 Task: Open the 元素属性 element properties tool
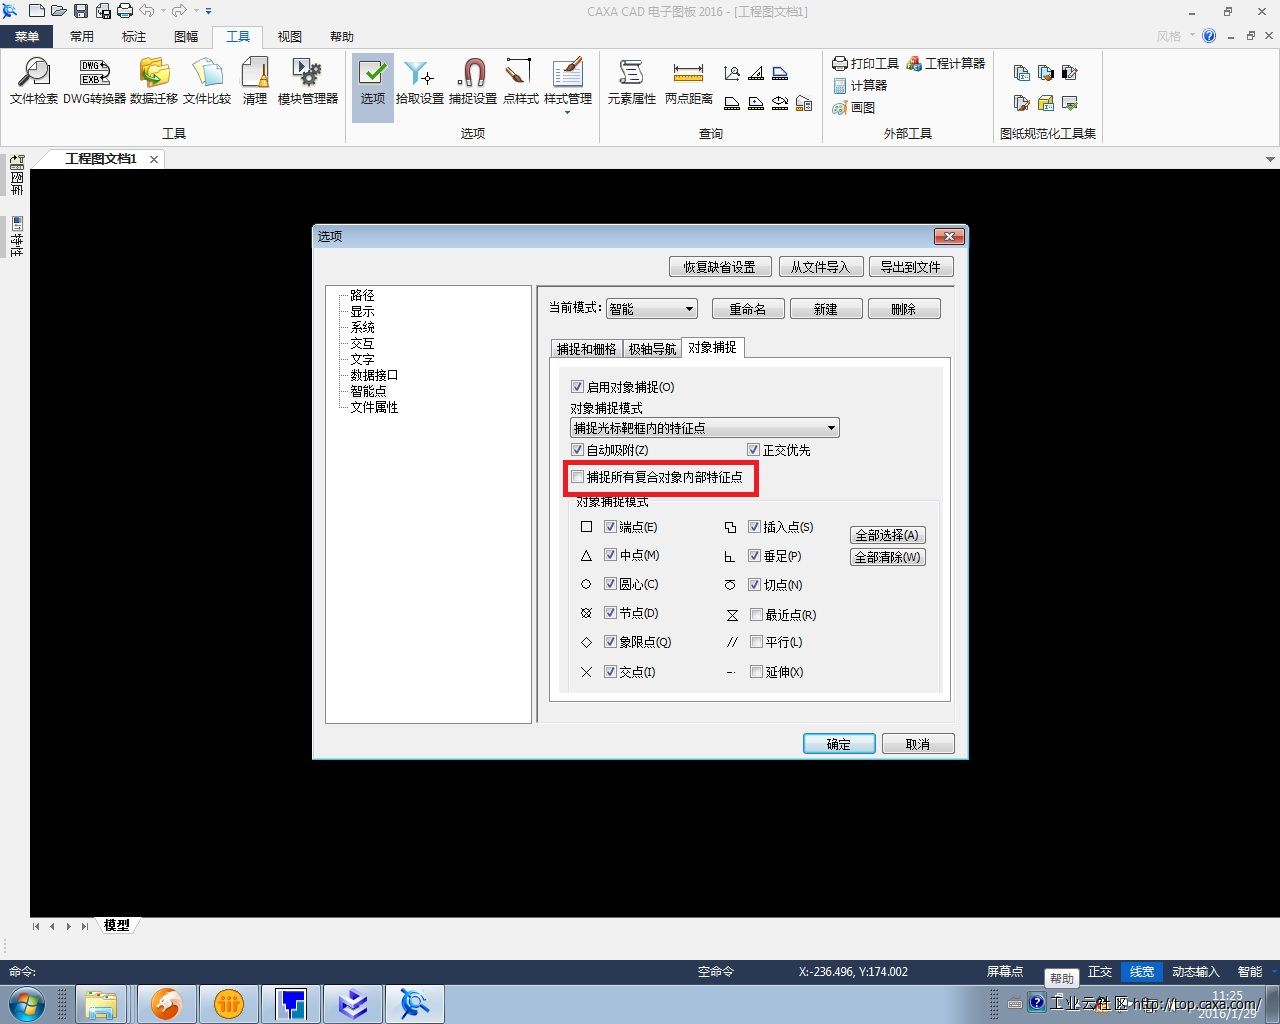click(631, 81)
